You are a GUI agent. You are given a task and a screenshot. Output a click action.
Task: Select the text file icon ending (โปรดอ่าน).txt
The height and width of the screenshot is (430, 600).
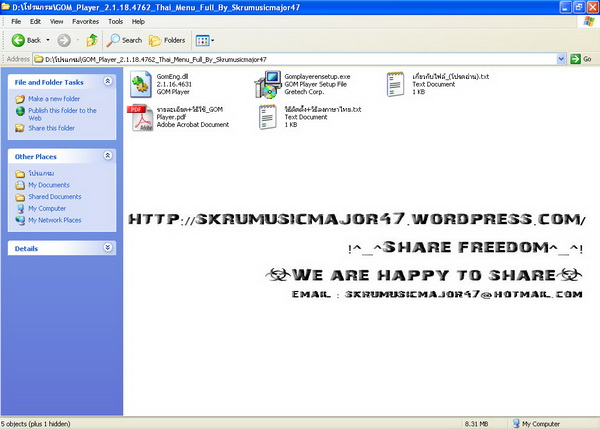point(395,84)
